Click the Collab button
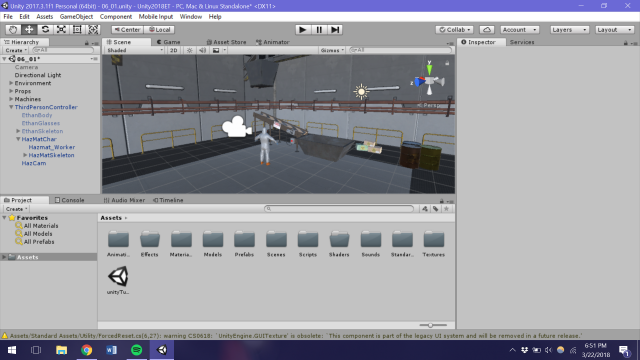Image resolution: width=640 pixels, height=360 pixels. 454,30
